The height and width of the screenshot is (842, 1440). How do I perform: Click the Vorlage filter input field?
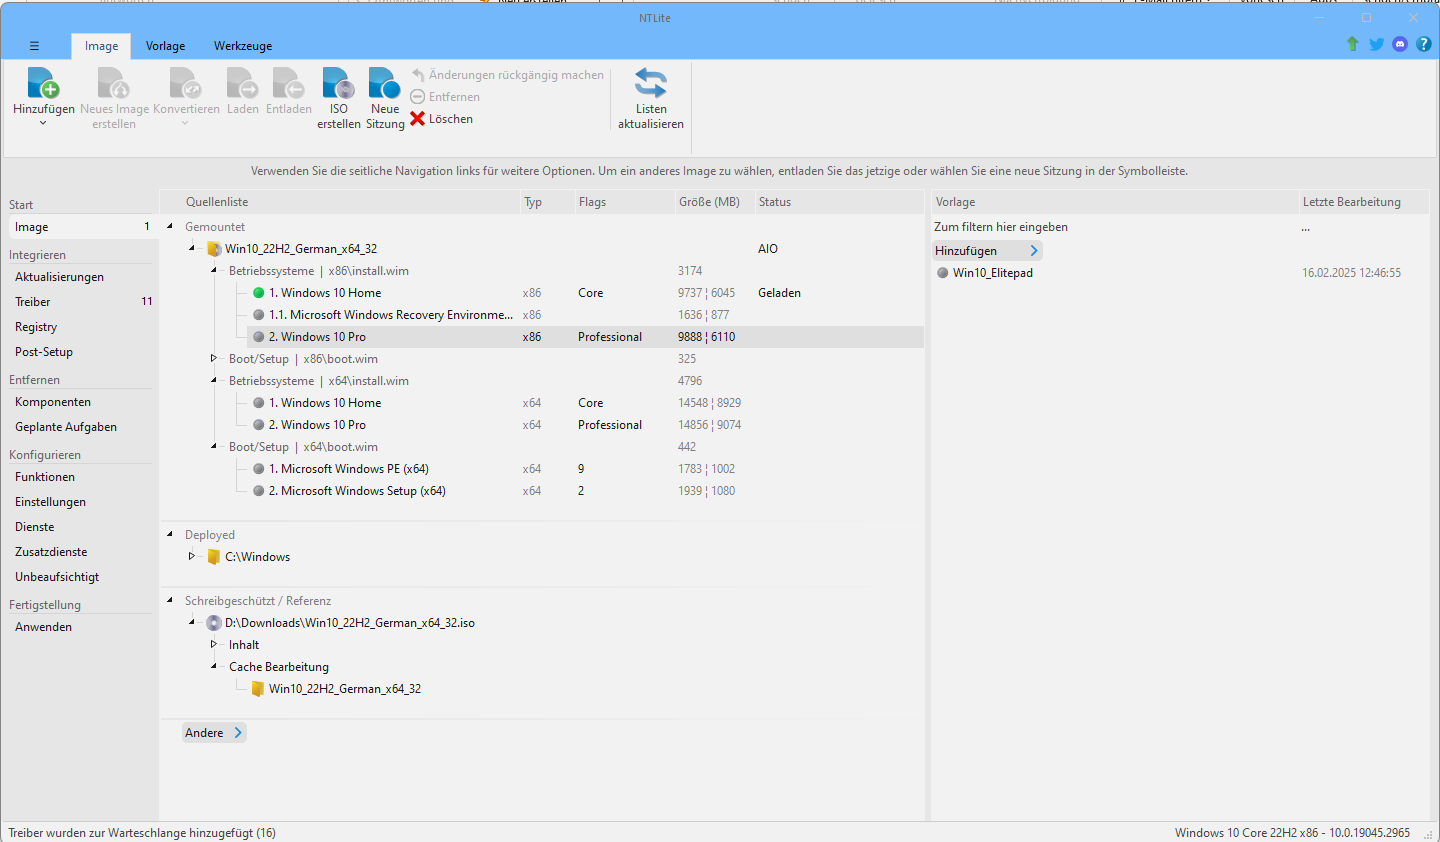point(1114,227)
